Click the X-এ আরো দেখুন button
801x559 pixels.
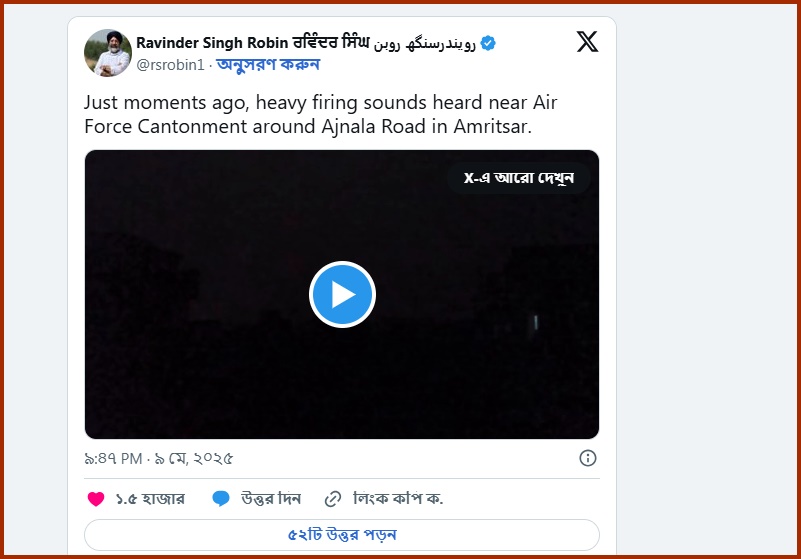[x=519, y=178]
